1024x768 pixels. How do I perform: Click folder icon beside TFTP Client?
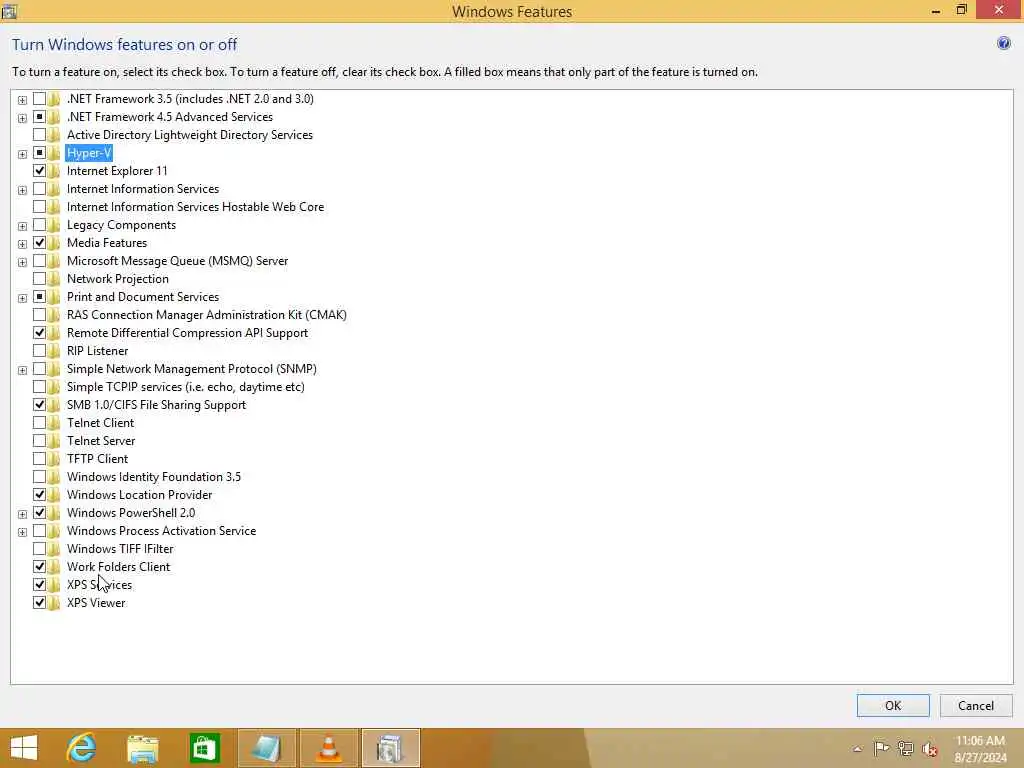click(54, 458)
